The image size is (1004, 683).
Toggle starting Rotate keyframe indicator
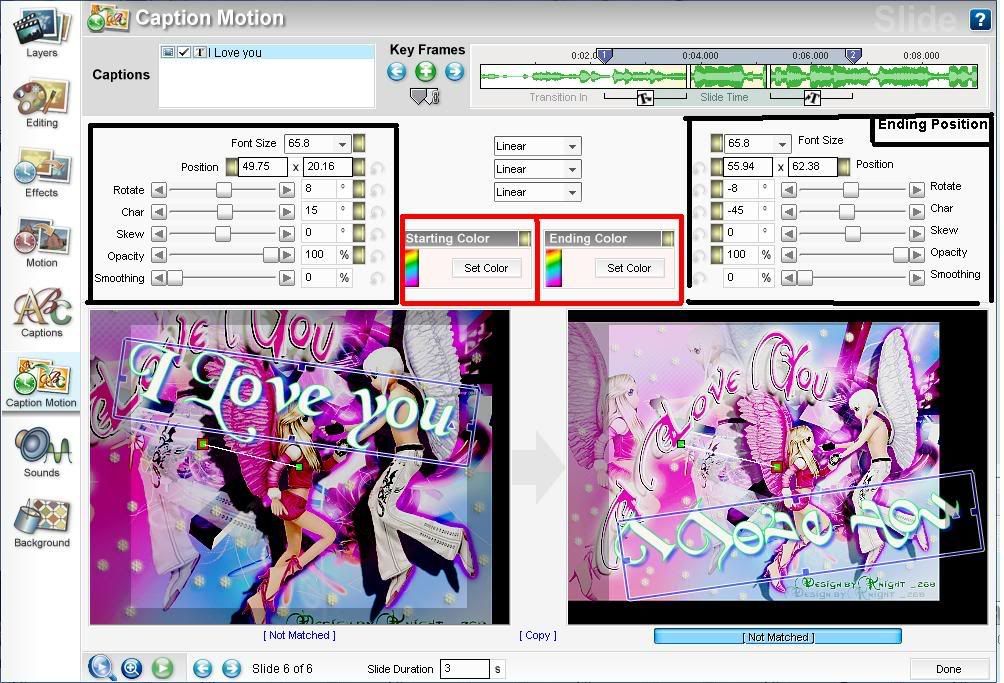tap(359, 189)
